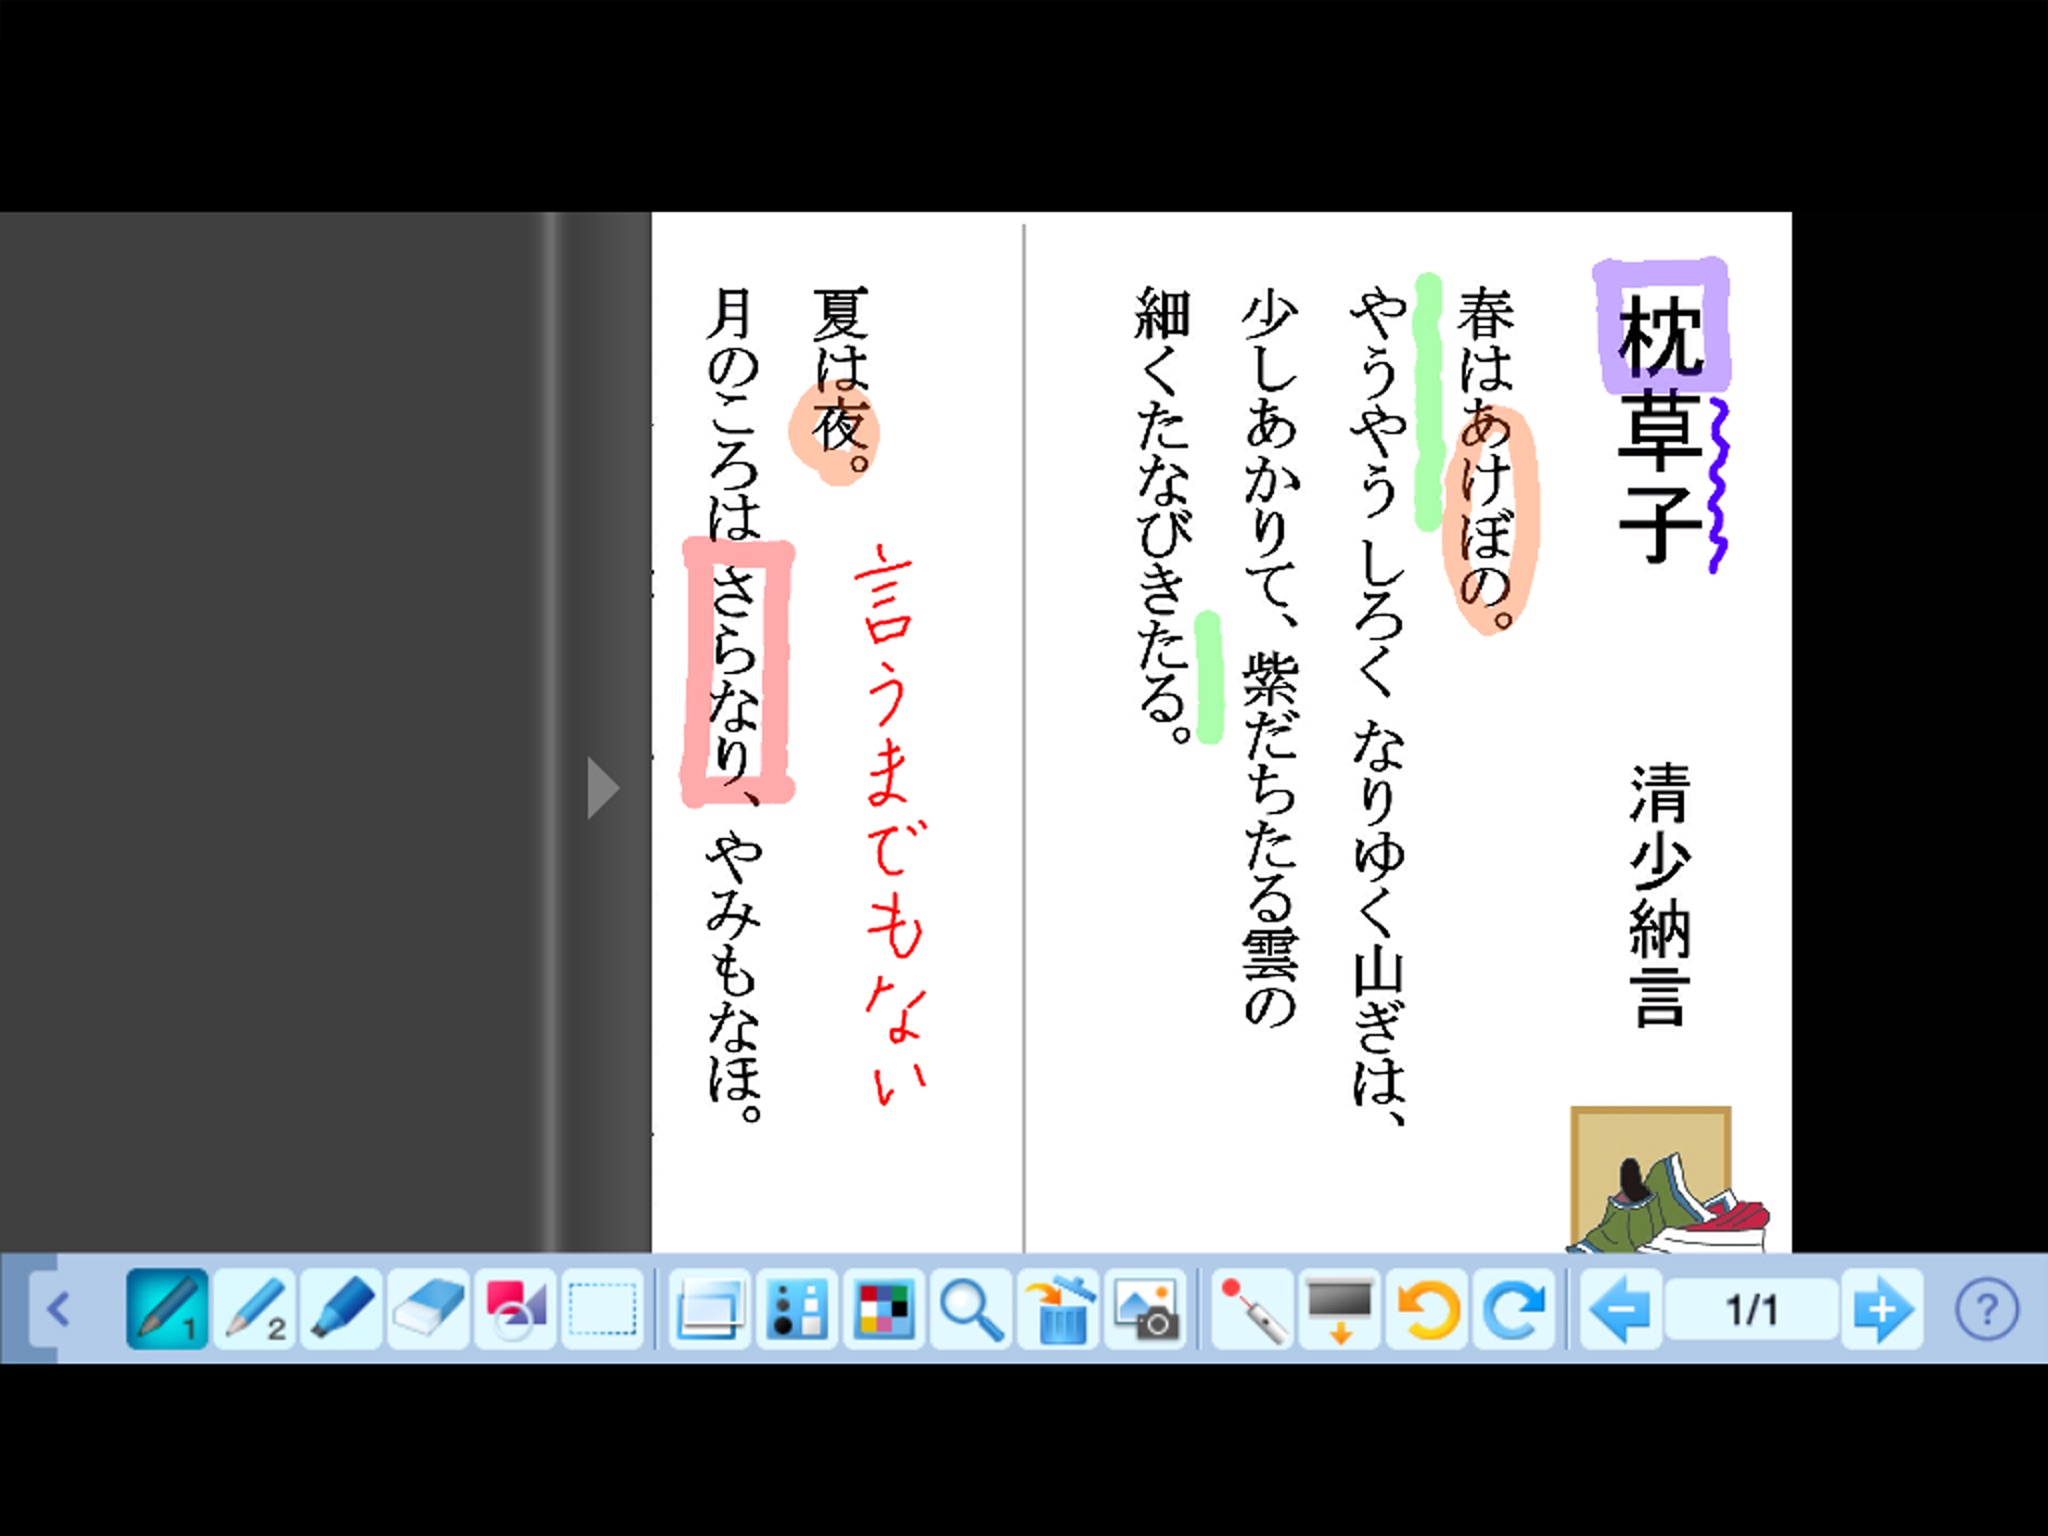Undo the last stroke
This screenshot has width=2048, height=1536.
pyautogui.click(x=1427, y=1308)
